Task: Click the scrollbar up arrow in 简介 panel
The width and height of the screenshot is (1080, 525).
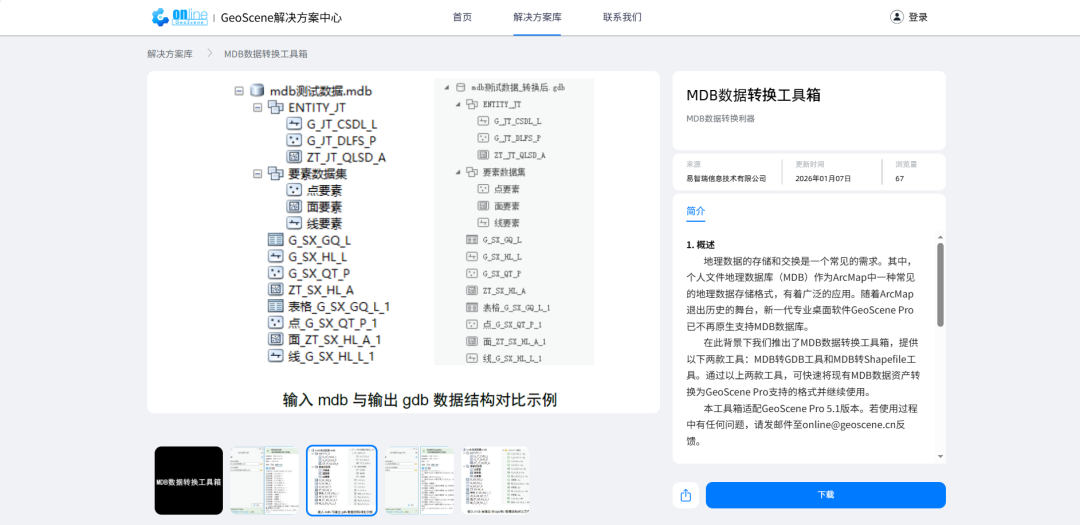Action: click(940, 237)
